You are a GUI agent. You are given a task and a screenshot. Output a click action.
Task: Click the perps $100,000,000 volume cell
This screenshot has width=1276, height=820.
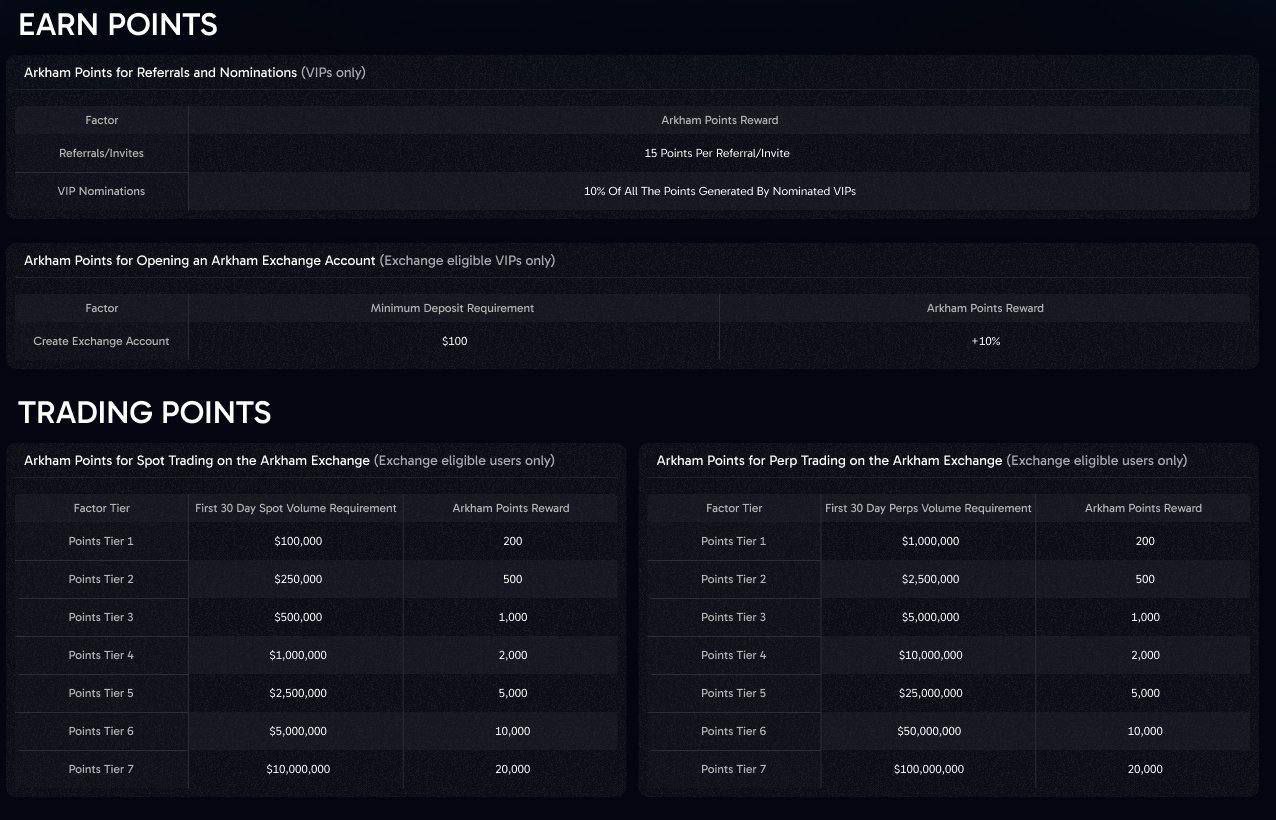(929, 769)
